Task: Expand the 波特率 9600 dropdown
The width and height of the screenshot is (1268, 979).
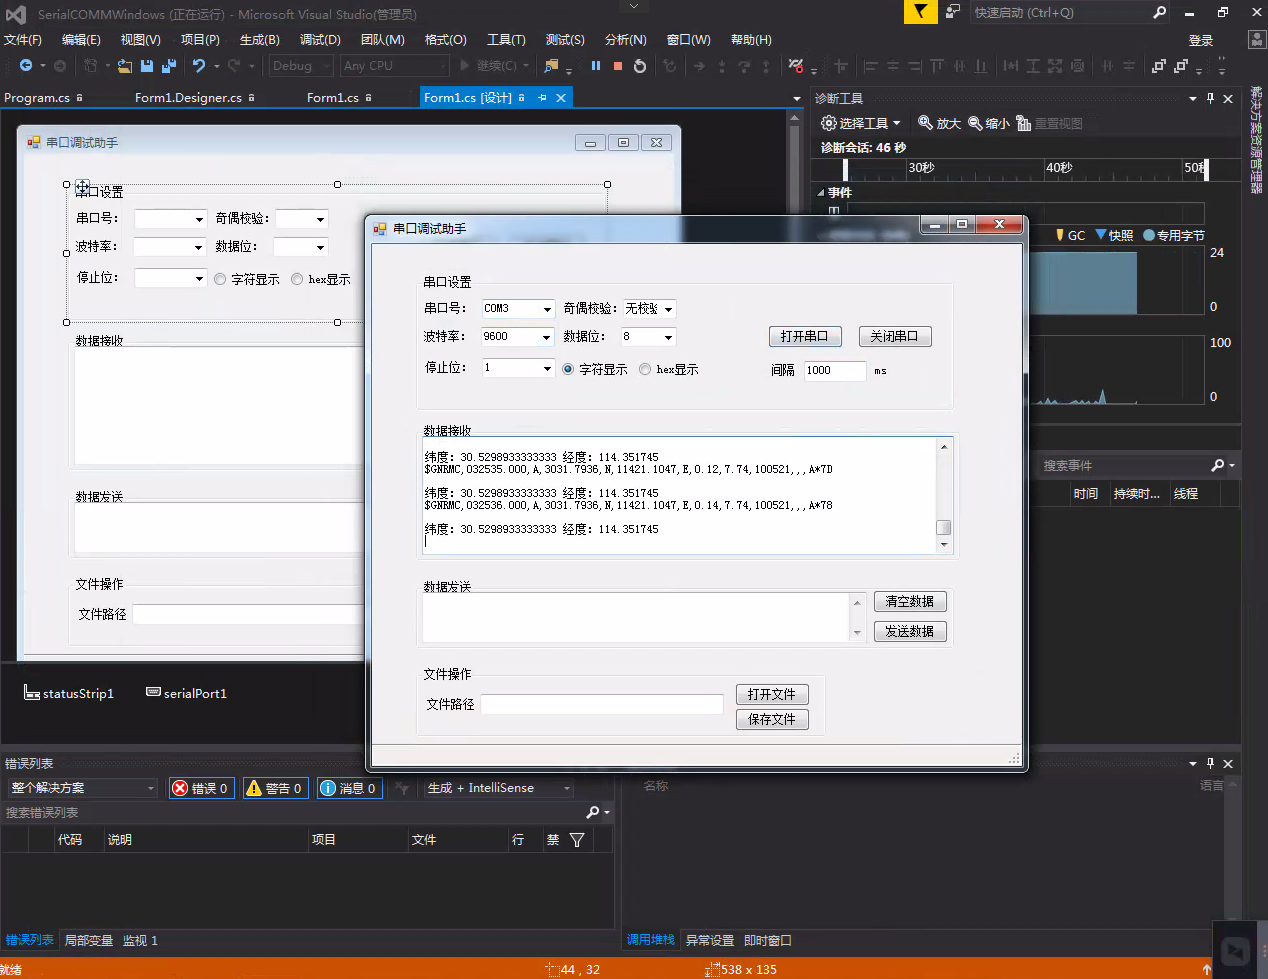Action: 547,337
